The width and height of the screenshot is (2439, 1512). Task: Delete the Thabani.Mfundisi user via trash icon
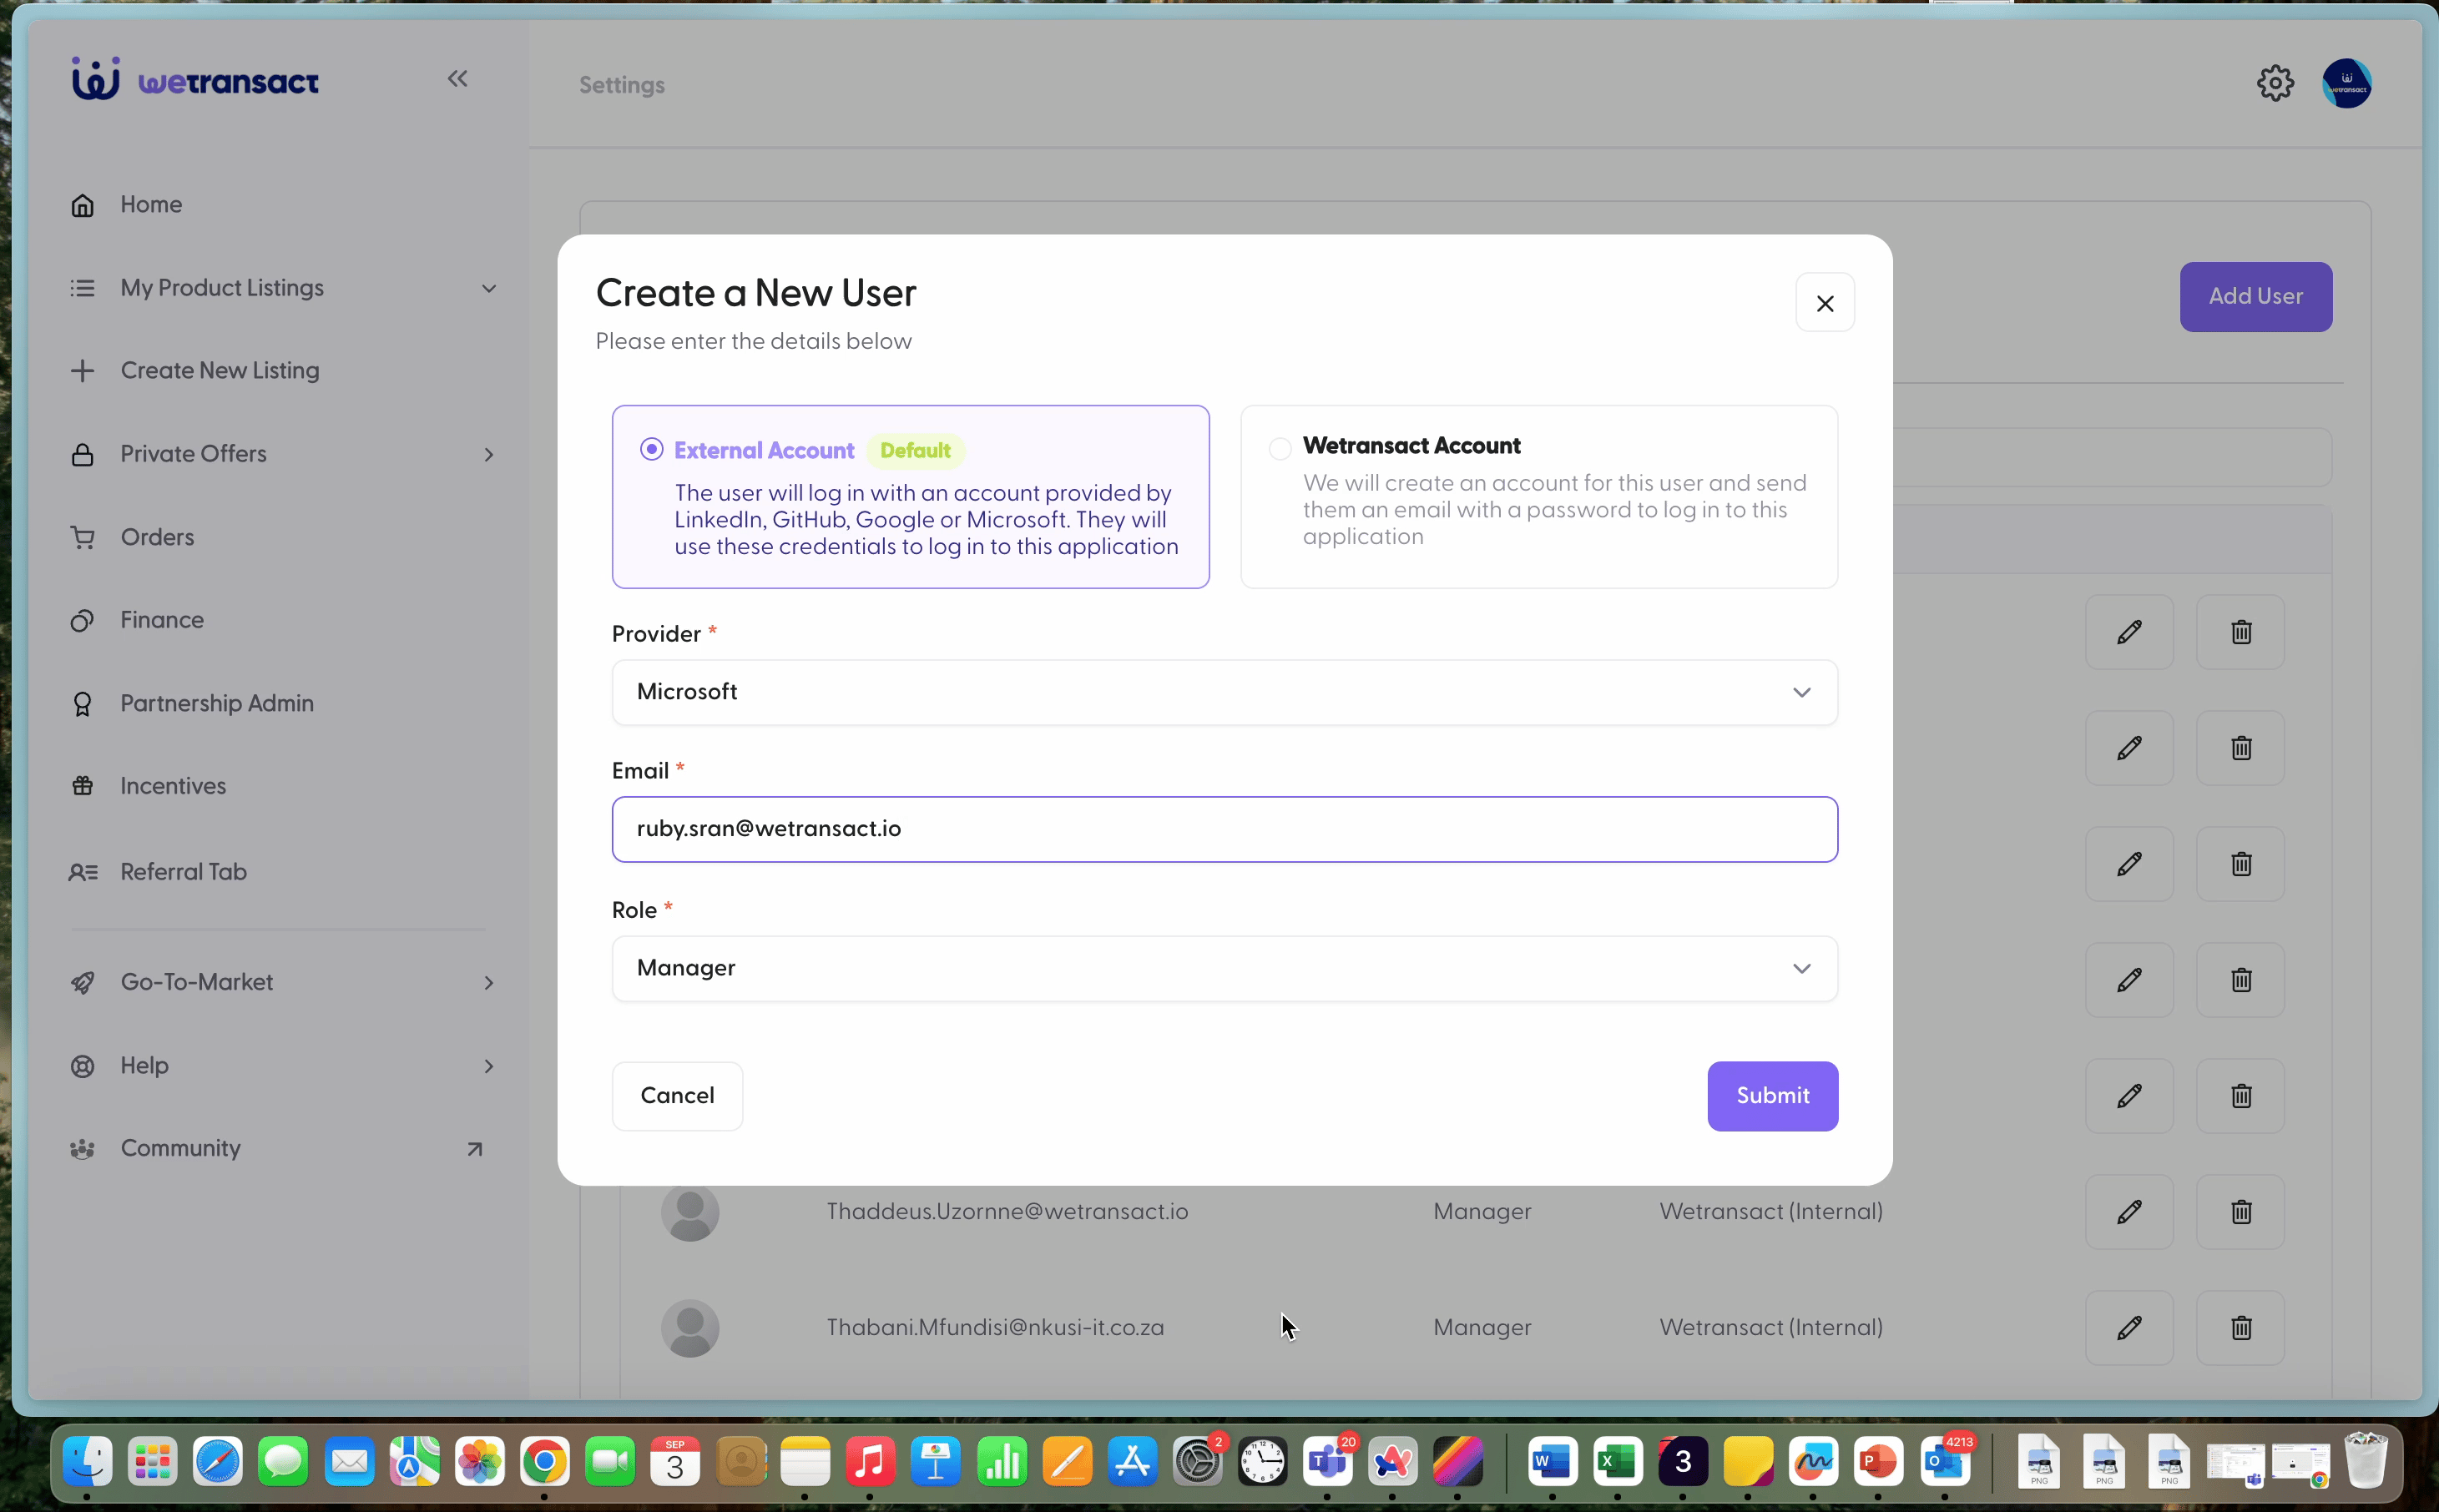(x=2241, y=1328)
